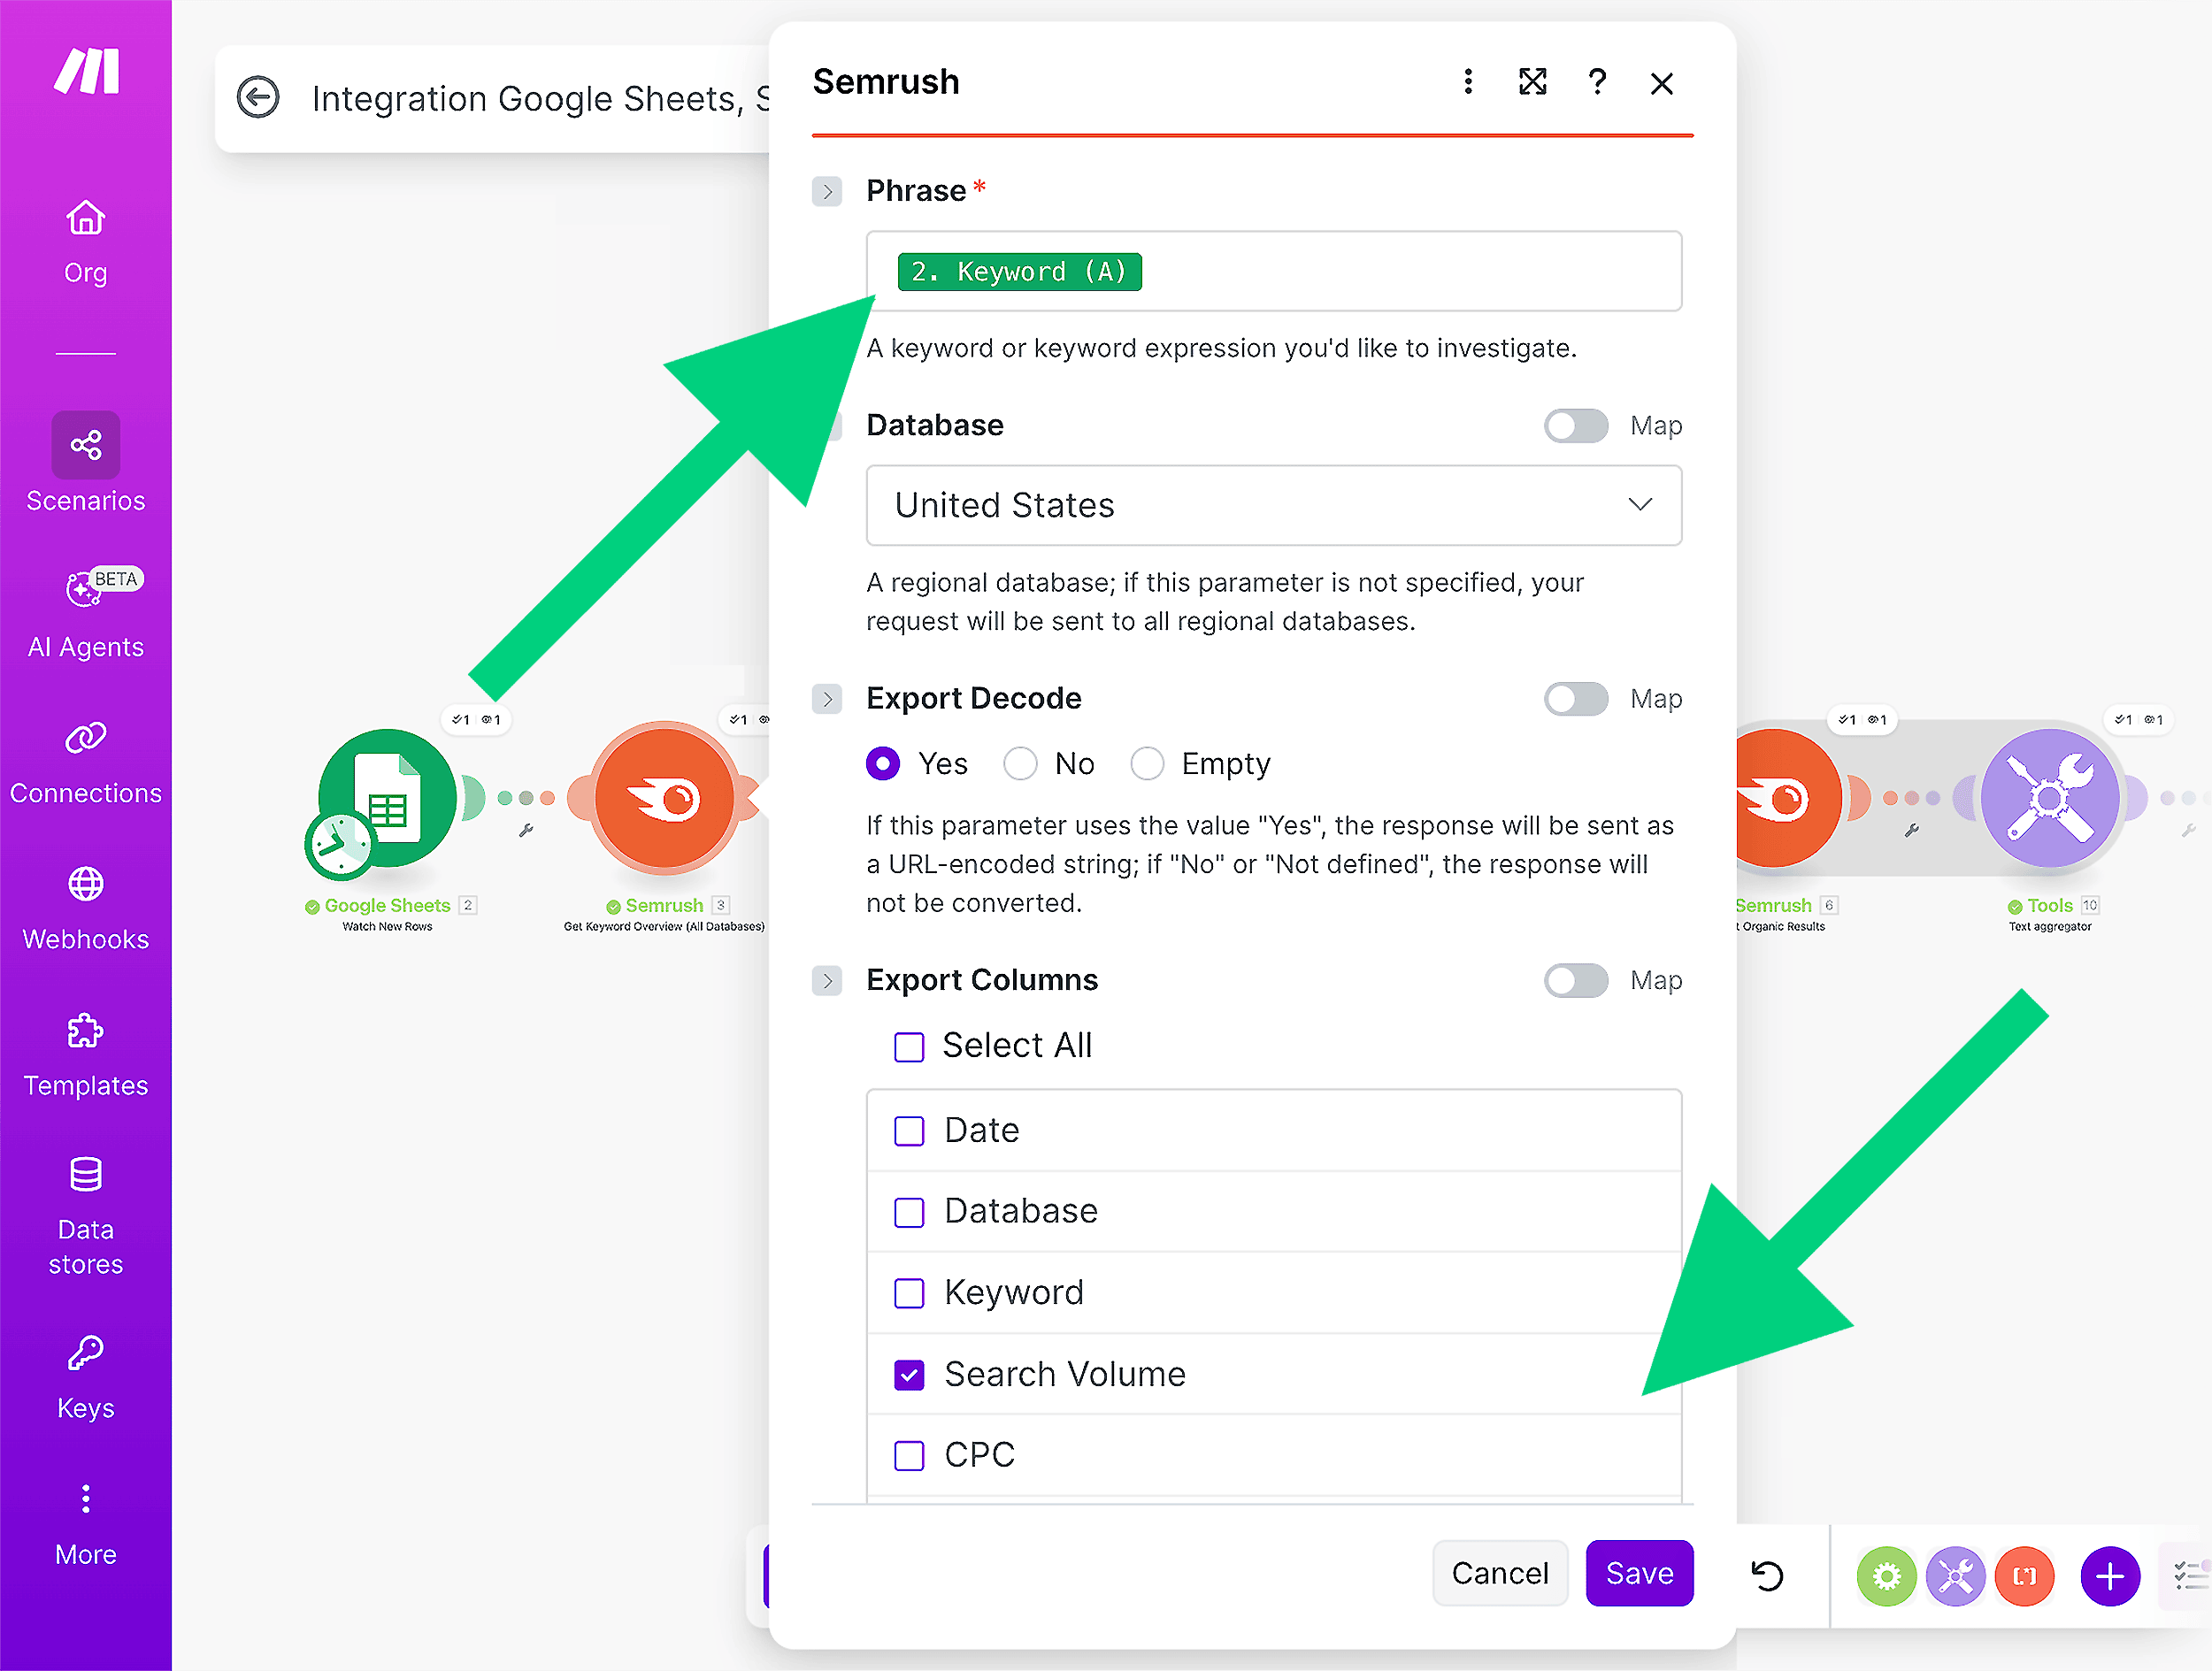Screen dimensions: 2212x1671
Task: Open the Database country dropdown
Action: [1273, 506]
